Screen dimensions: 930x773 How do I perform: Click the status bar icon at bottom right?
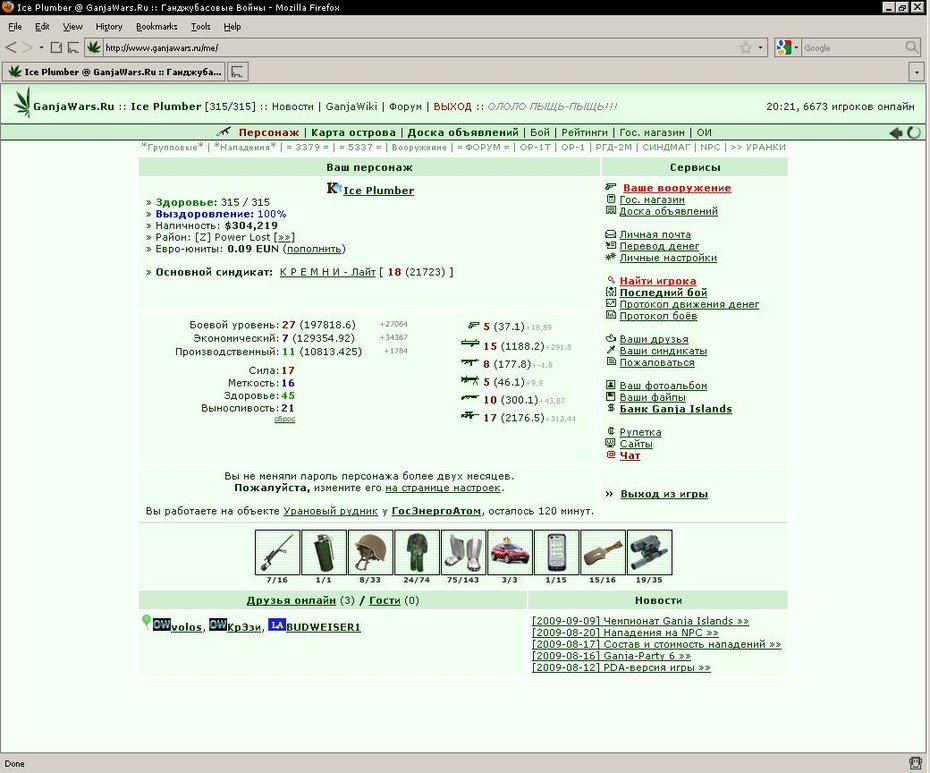pyautogui.click(x=915, y=763)
